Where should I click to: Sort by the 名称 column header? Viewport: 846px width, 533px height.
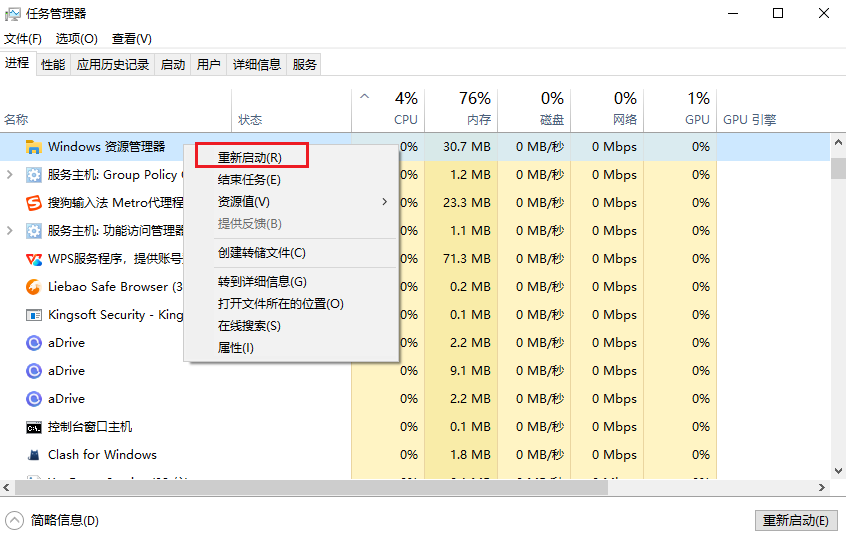click(115, 110)
